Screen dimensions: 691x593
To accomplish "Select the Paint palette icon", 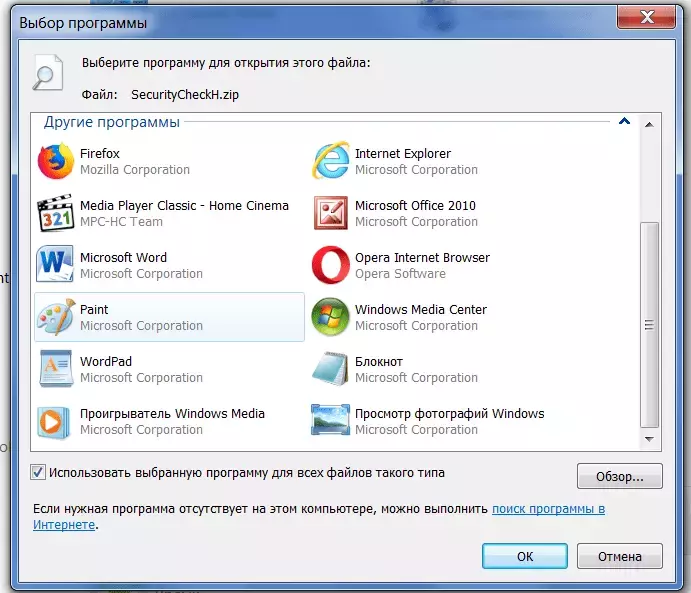I will point(56,317).
